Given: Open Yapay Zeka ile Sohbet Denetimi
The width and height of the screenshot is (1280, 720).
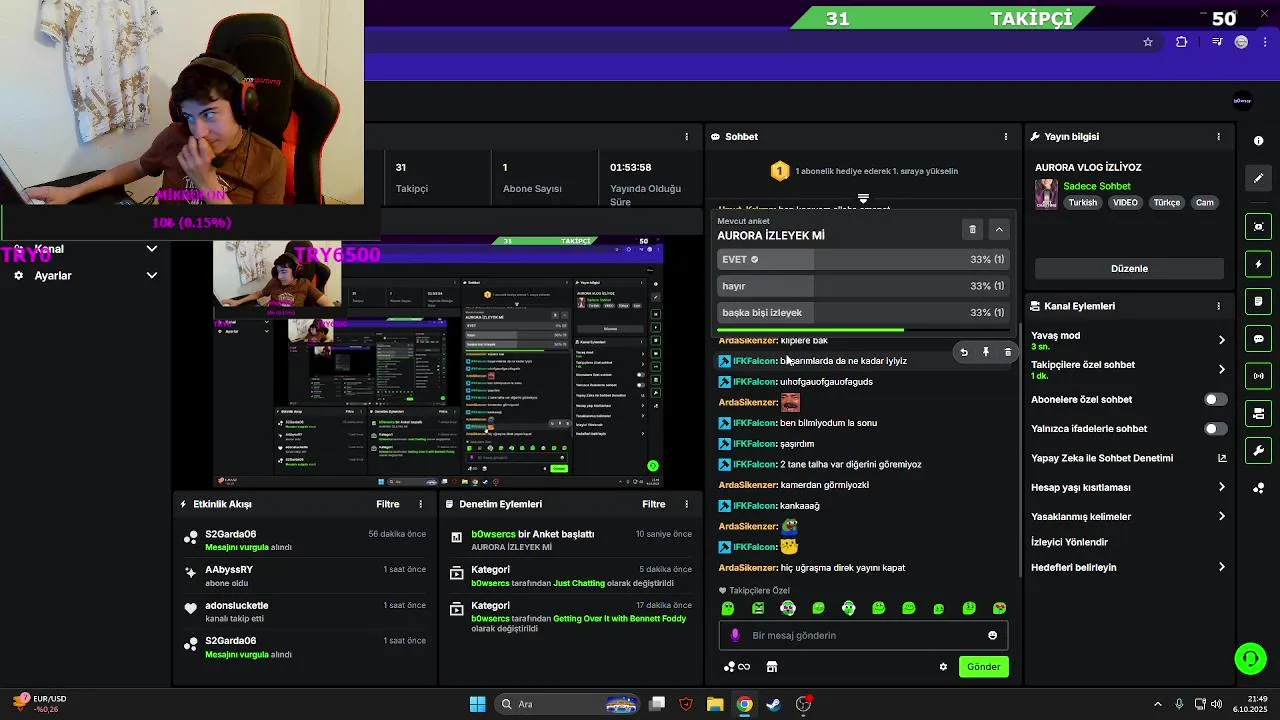Looking at the screenshot, I should click(1128, 458).
